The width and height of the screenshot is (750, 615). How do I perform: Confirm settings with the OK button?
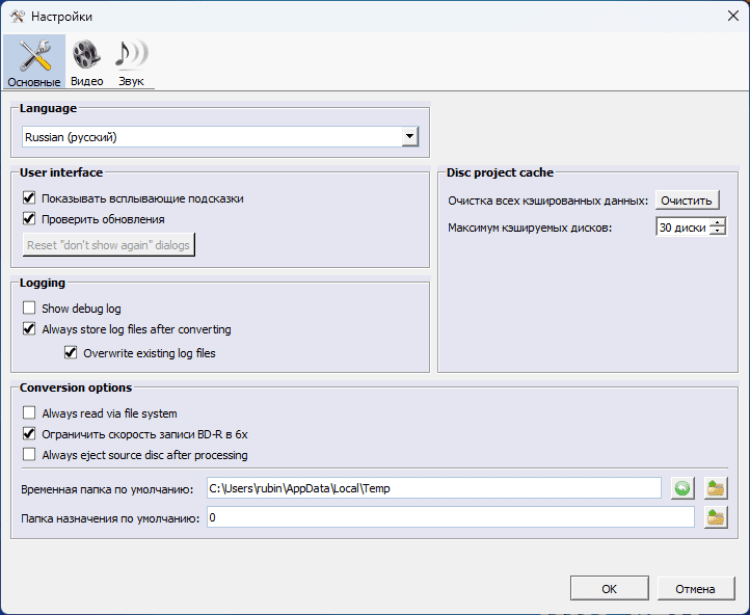[609, 588]
